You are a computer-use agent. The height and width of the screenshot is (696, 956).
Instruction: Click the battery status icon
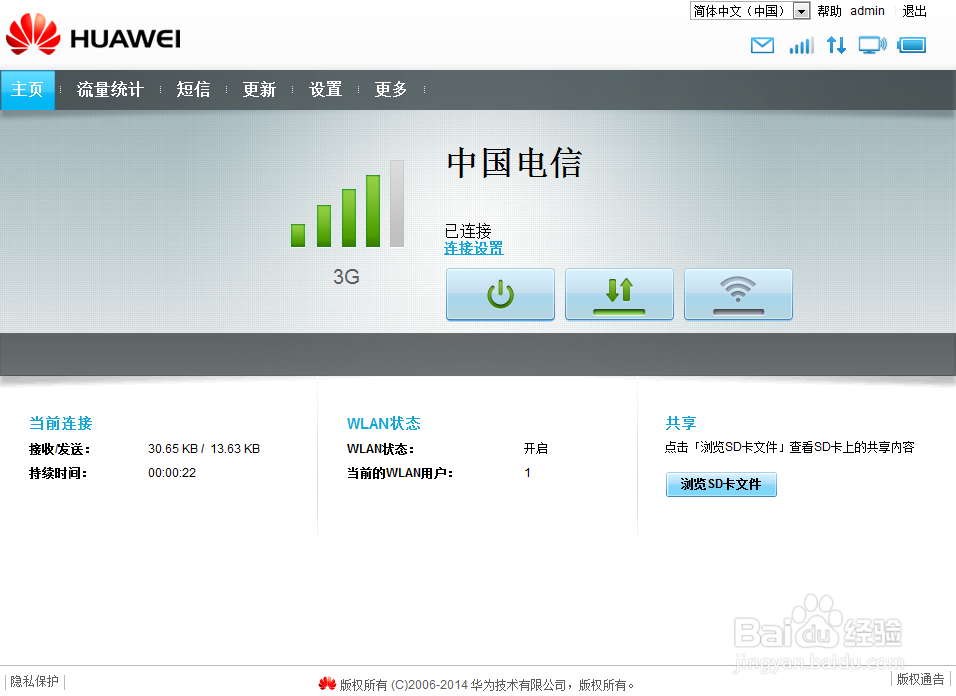tap(911, 45)
